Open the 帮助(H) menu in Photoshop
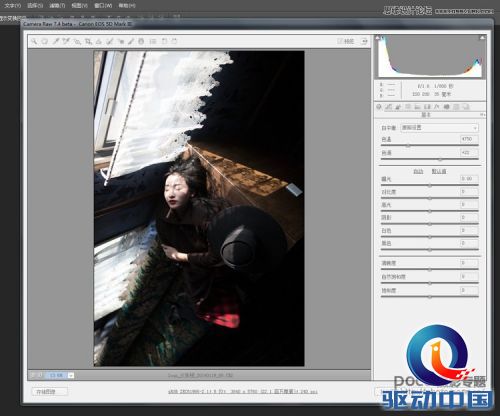This screenshot has width=500, height=416. [127, 6]
